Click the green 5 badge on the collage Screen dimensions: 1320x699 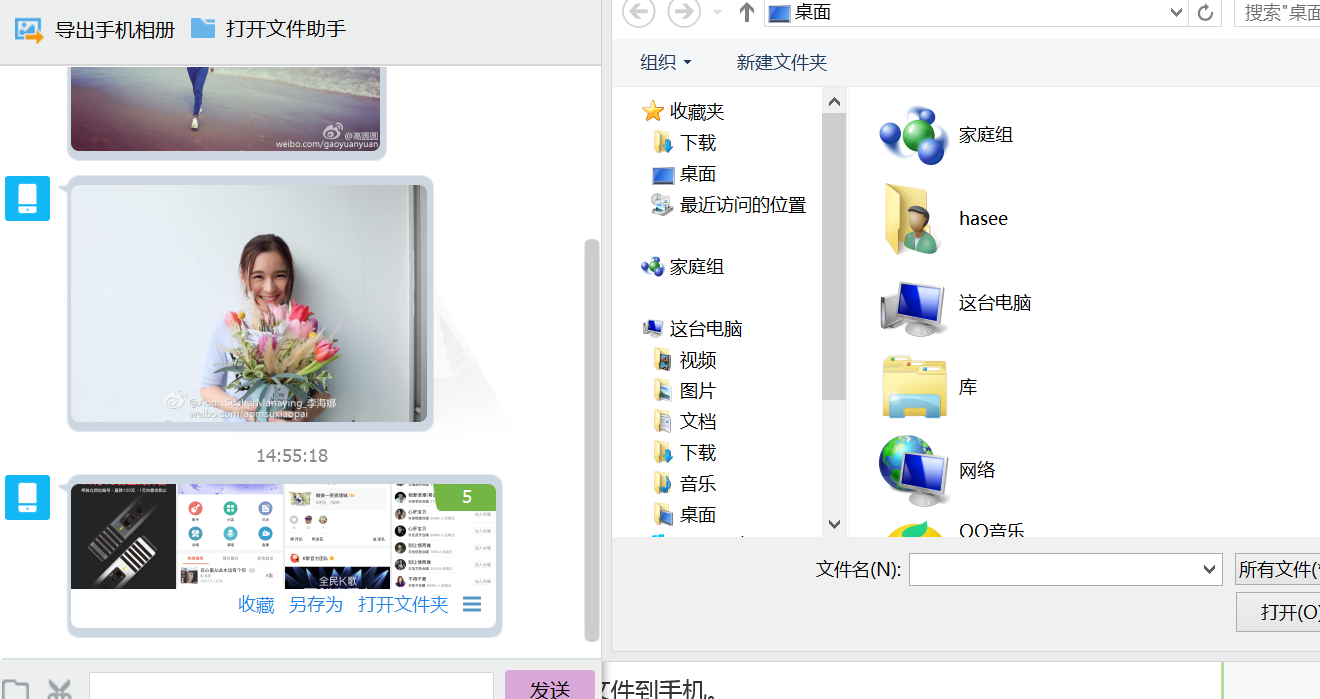click(x=467, y=497)
